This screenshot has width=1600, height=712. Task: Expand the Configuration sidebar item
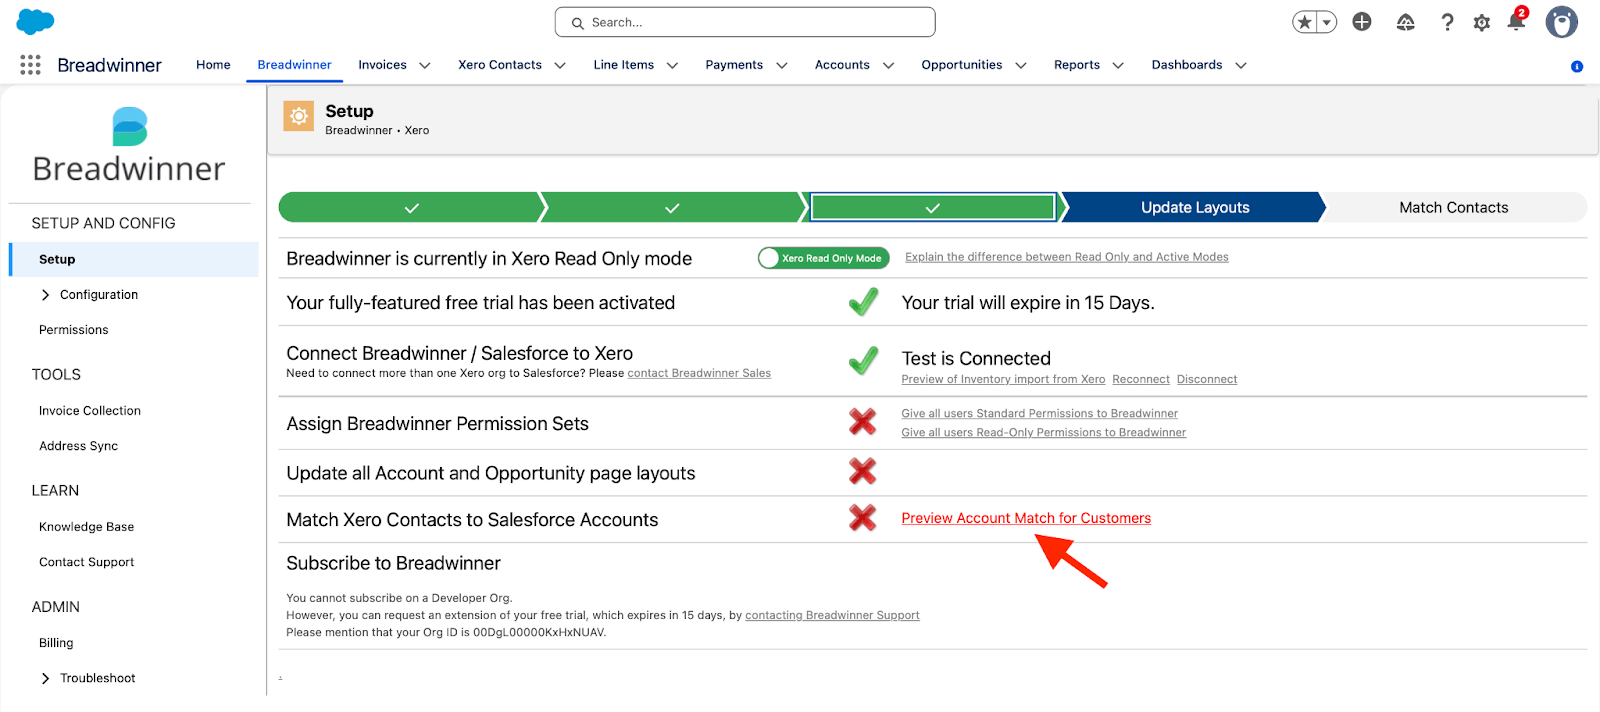(45, 295)
